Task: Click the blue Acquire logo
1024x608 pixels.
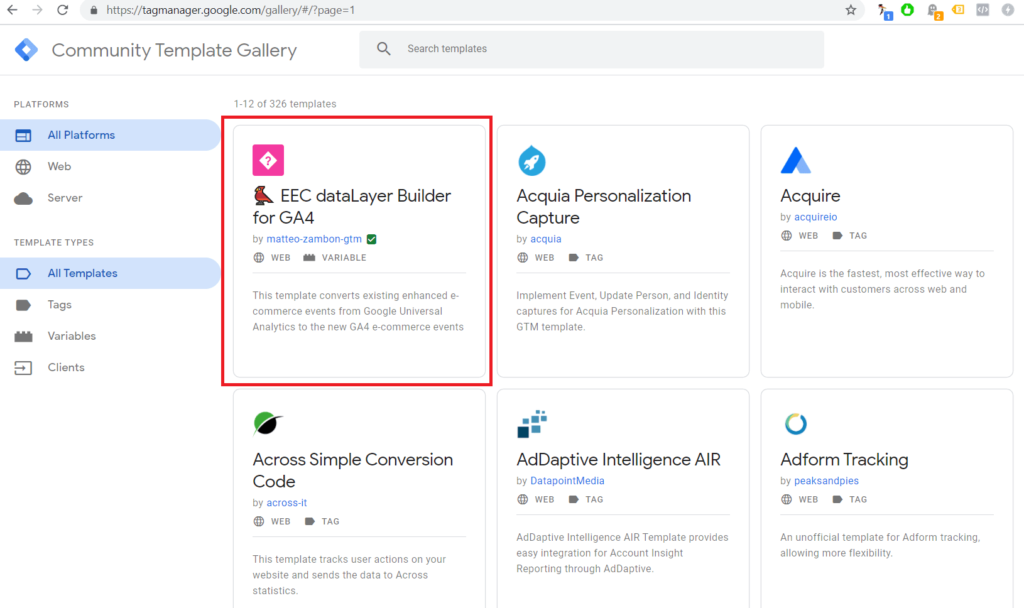Action: (795, 160)
